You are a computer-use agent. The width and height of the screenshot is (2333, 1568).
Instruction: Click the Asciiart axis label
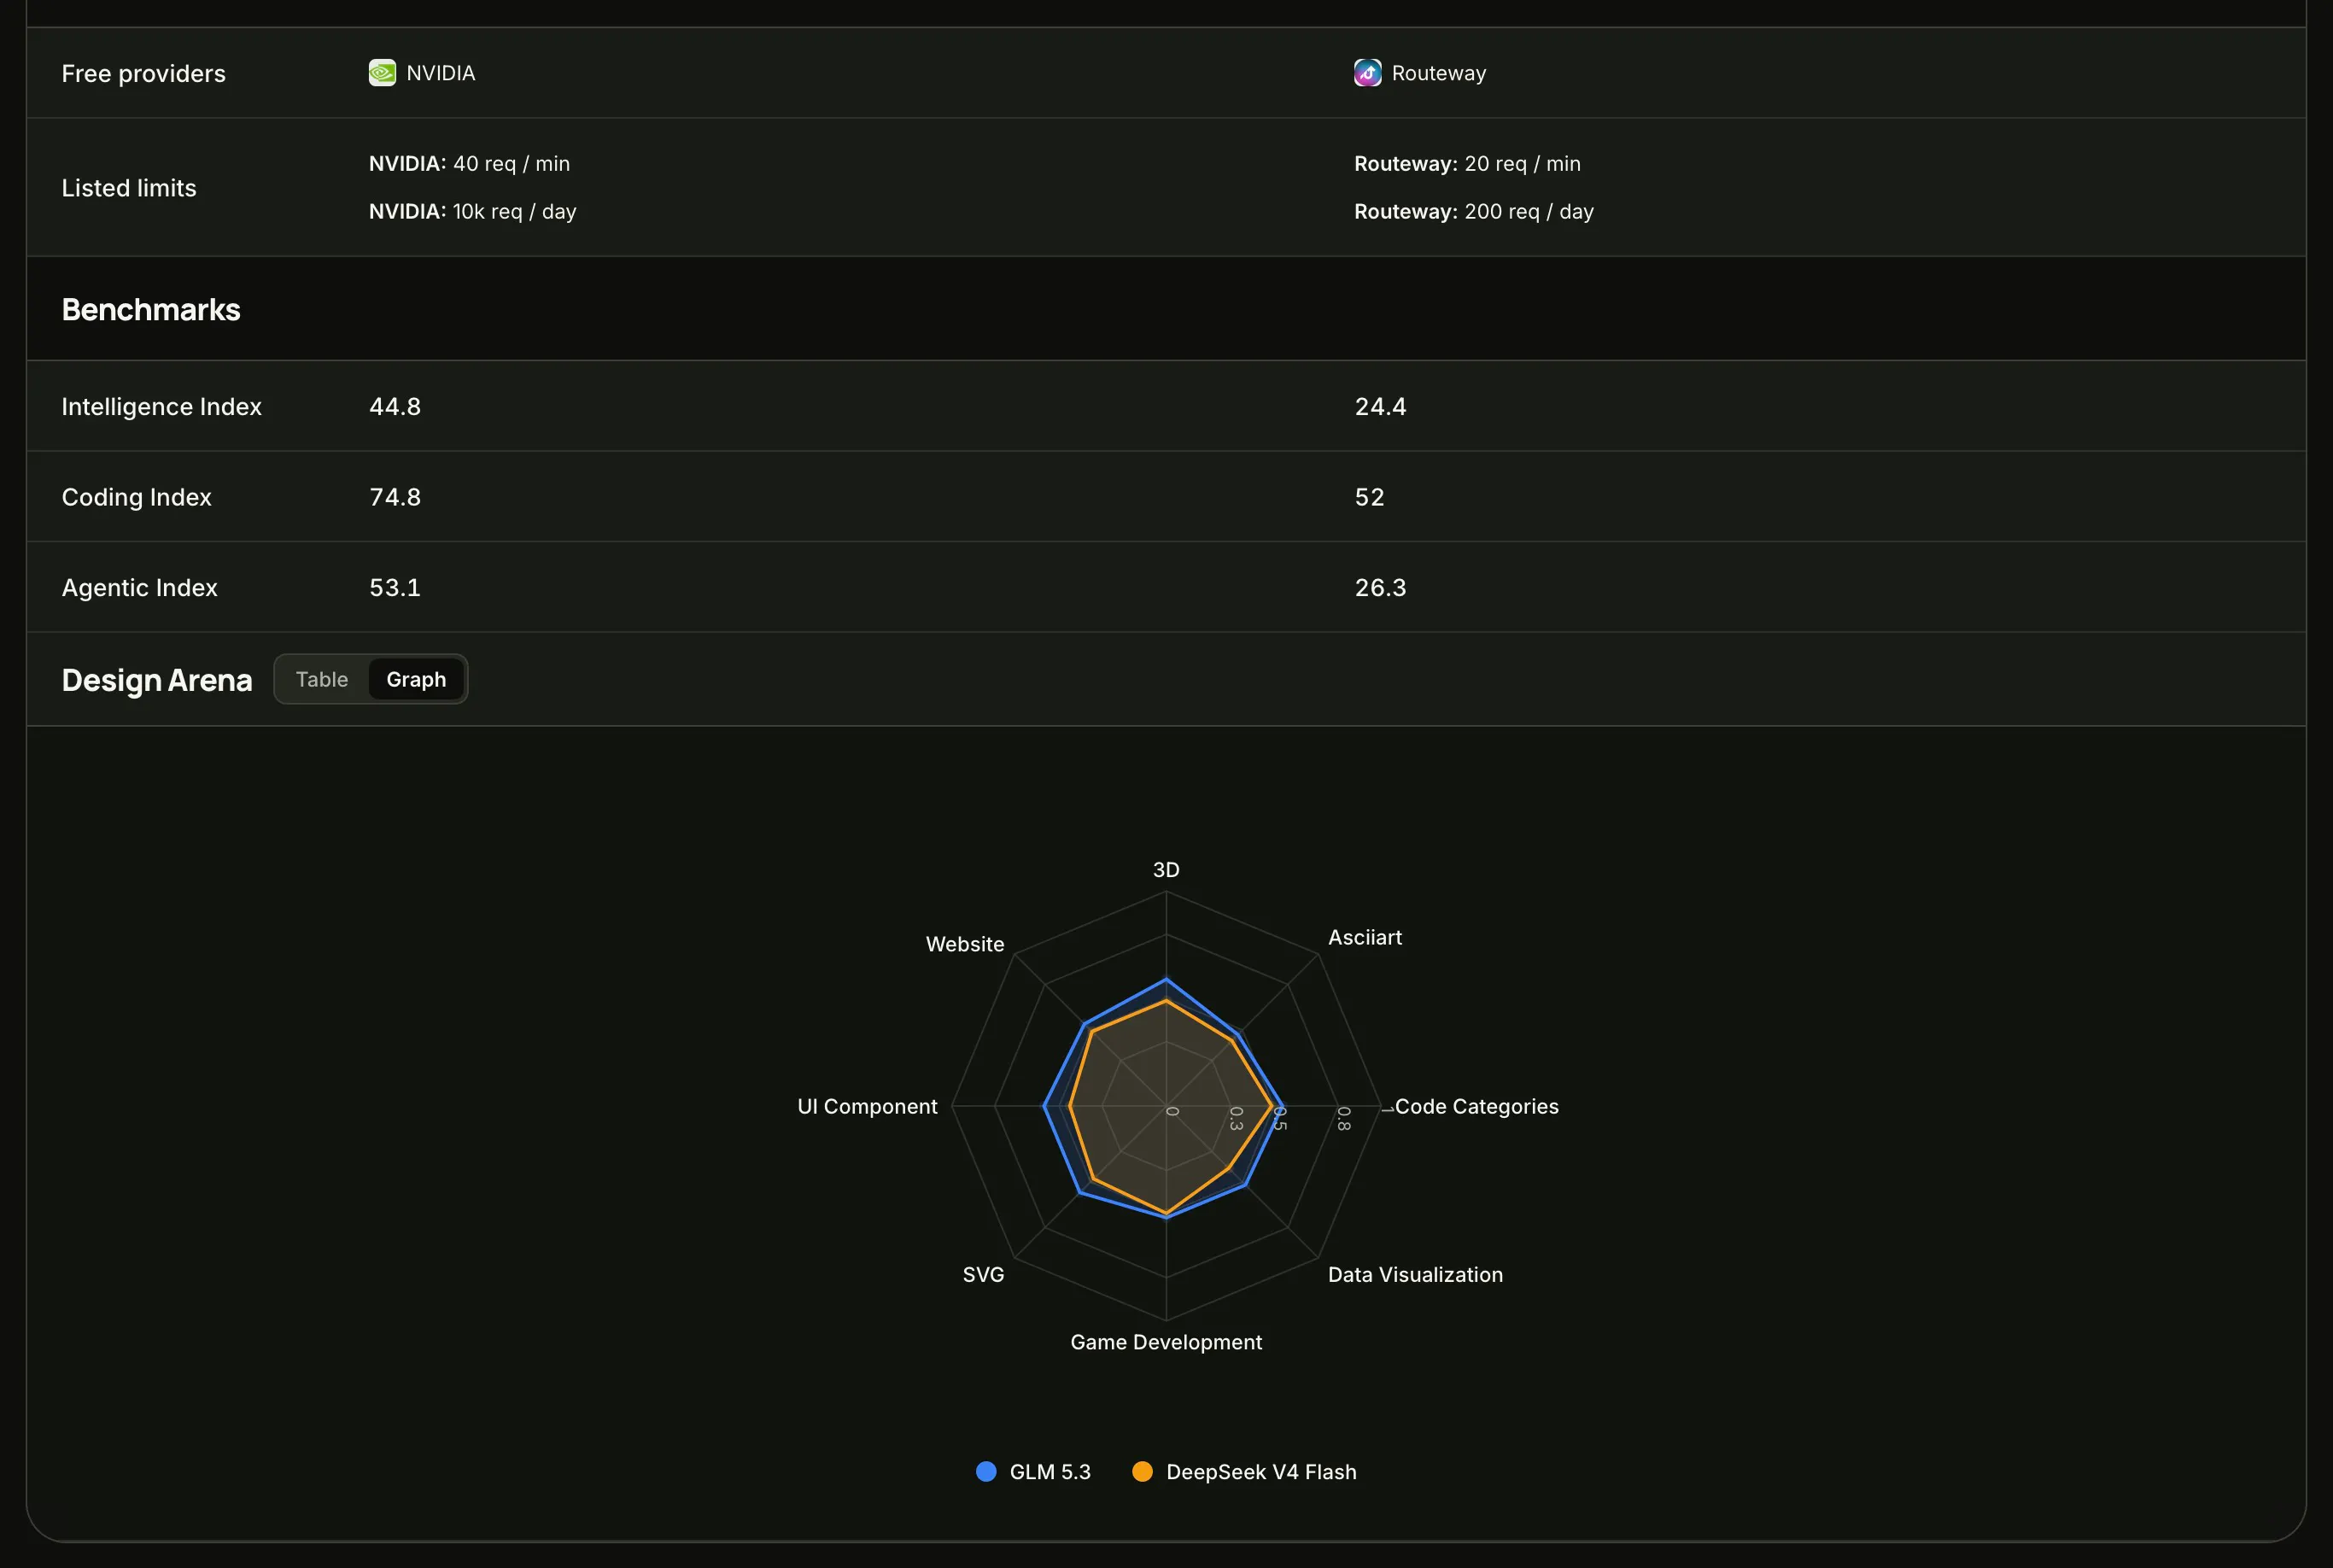pyautogui.click(x=1364, y=938)
